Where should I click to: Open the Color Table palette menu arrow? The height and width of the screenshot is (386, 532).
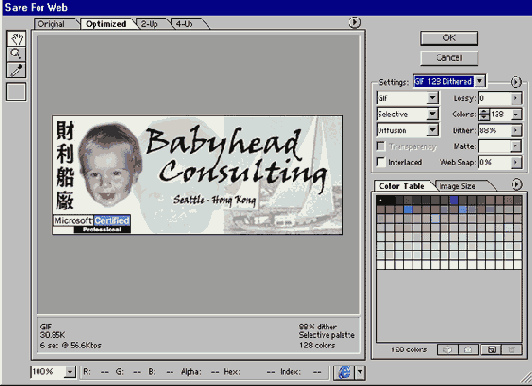[516, 184]
